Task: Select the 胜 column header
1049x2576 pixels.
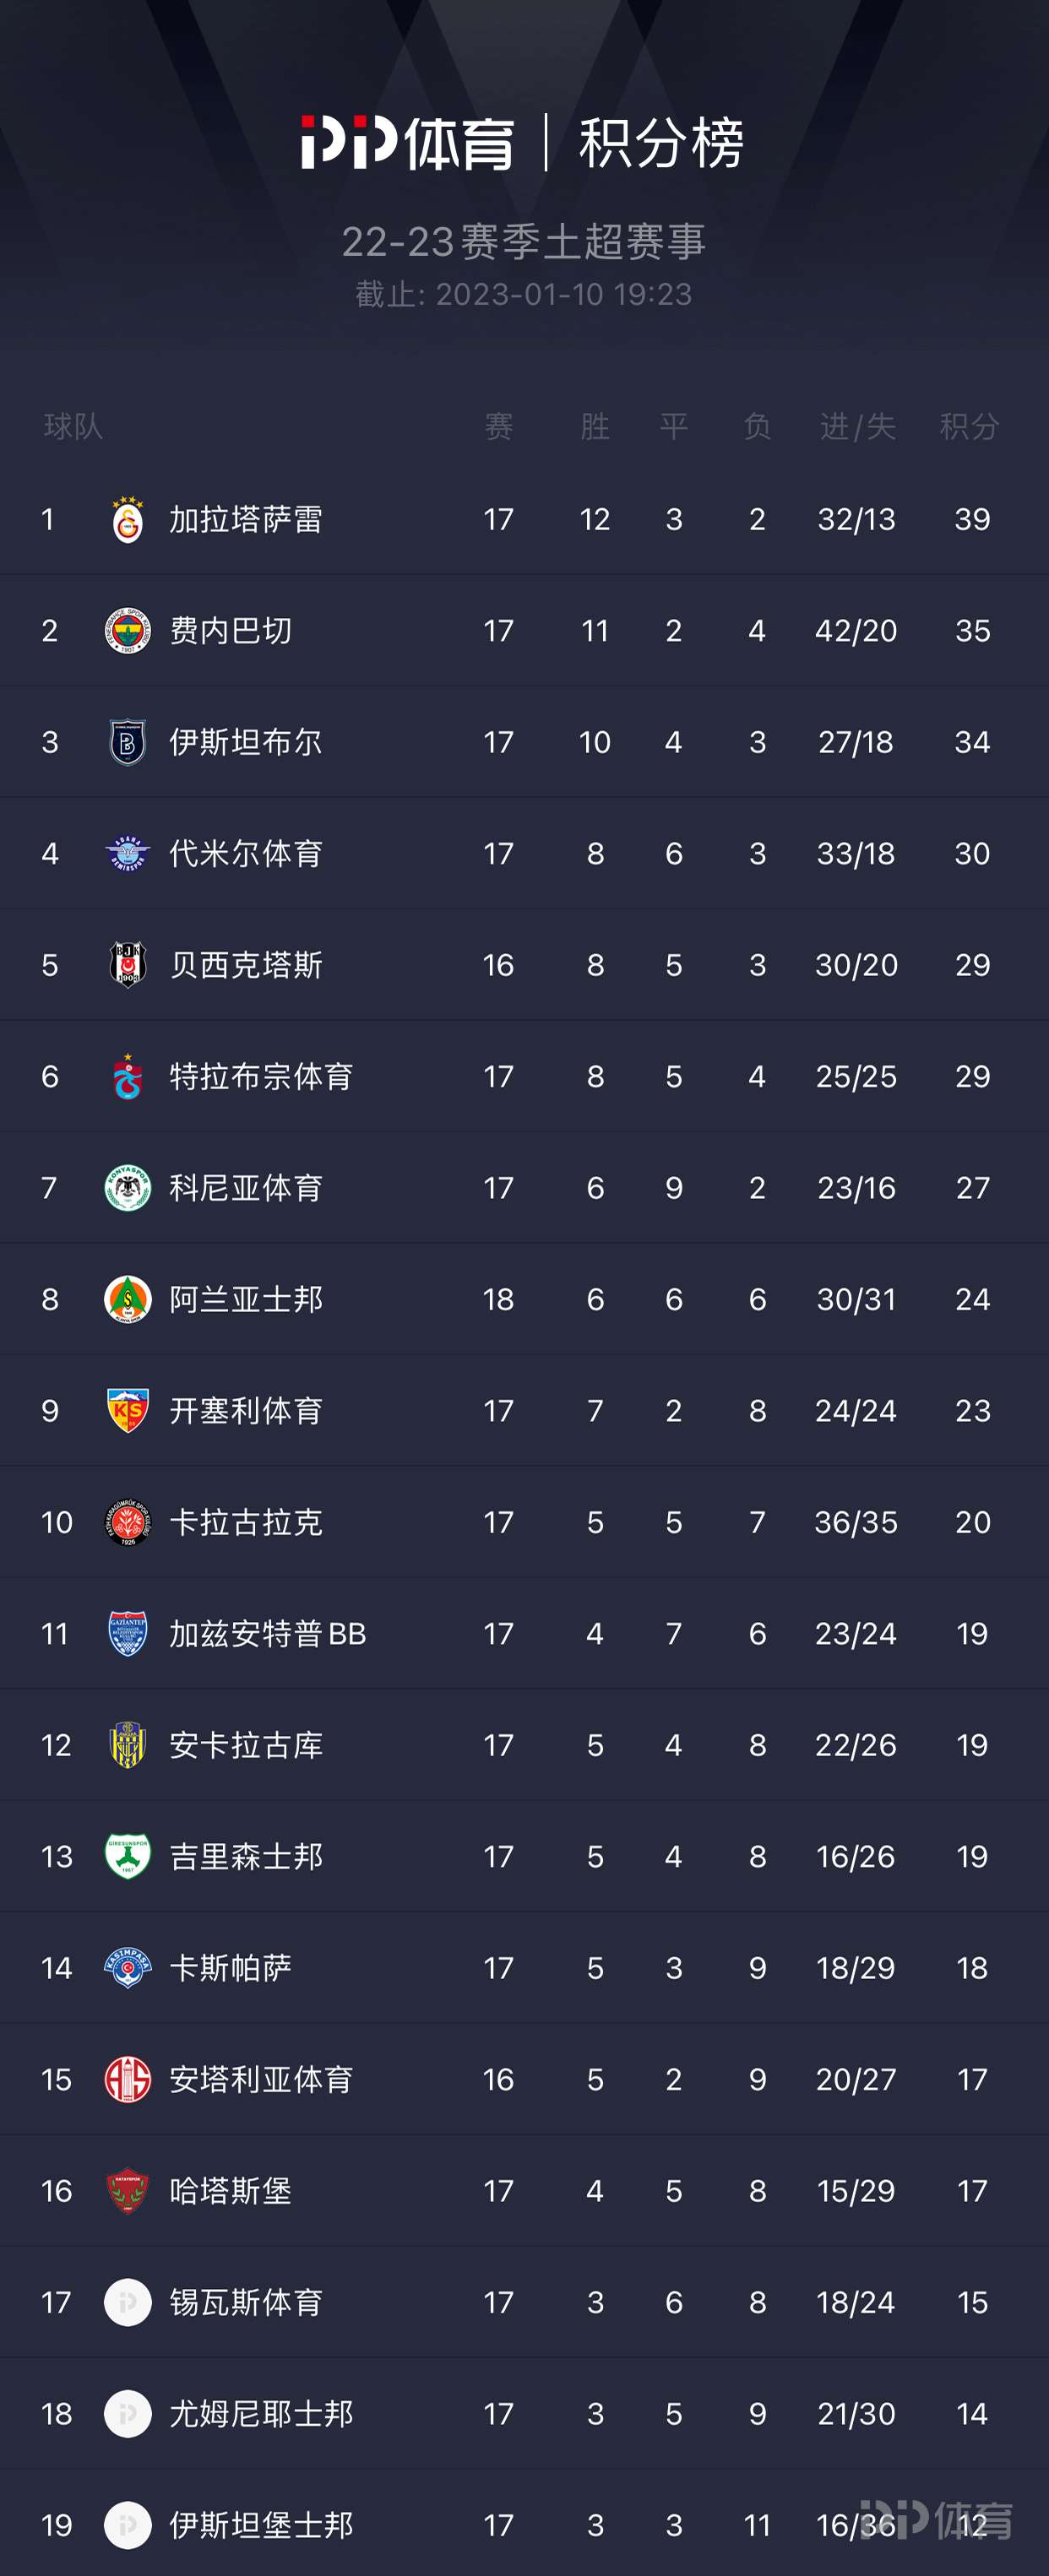Action: [x=595, y=427]
